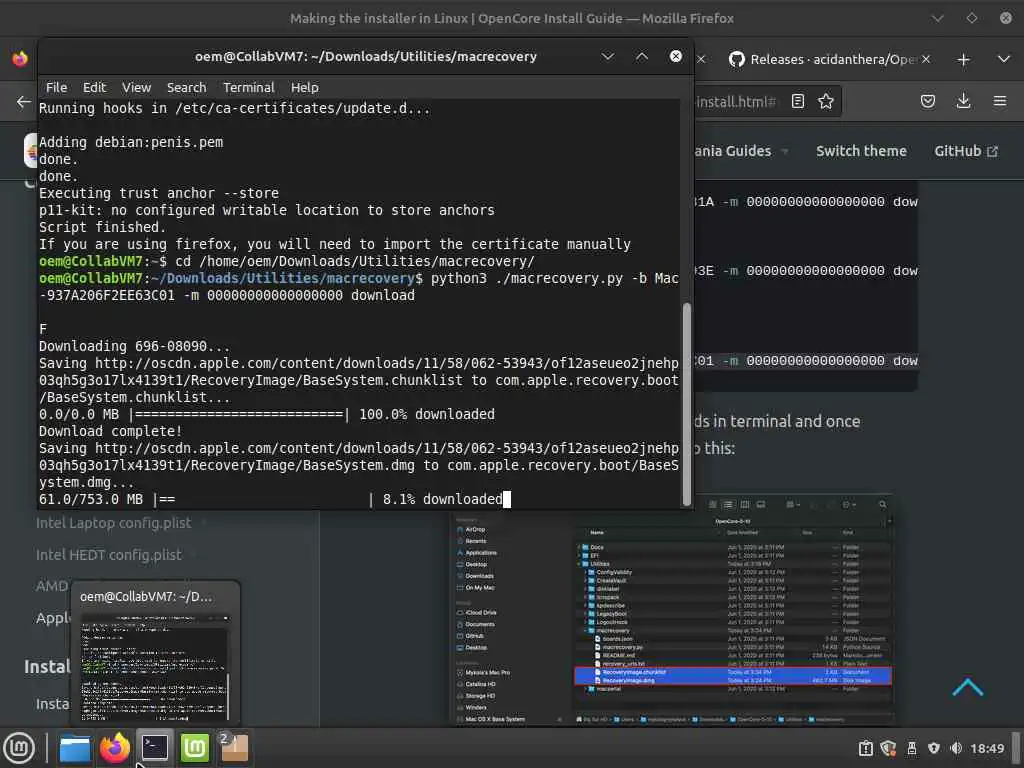The height and width of the screenshot is (768, 1024).
Task: Open Files manager from taskbar
Action: pos(74,748)
